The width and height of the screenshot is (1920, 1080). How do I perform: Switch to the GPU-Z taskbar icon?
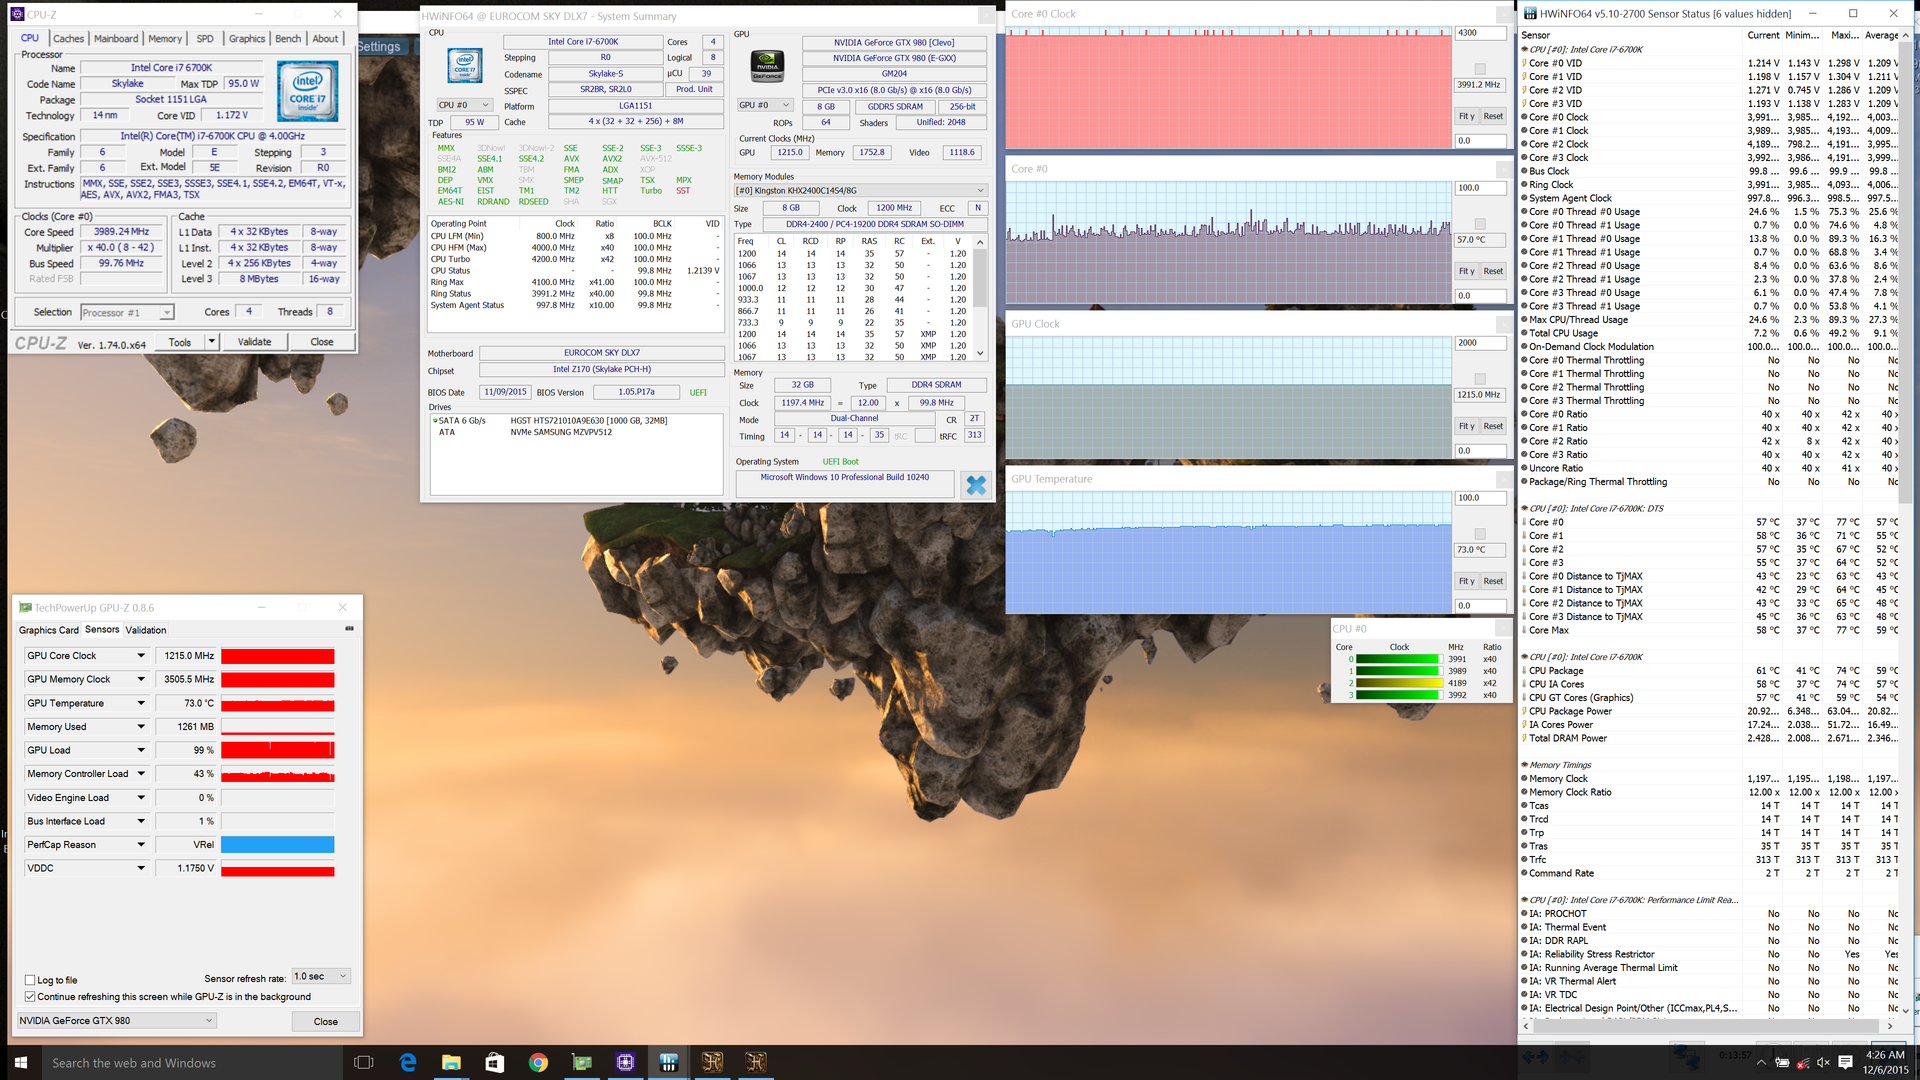(x=582, y=1062)
